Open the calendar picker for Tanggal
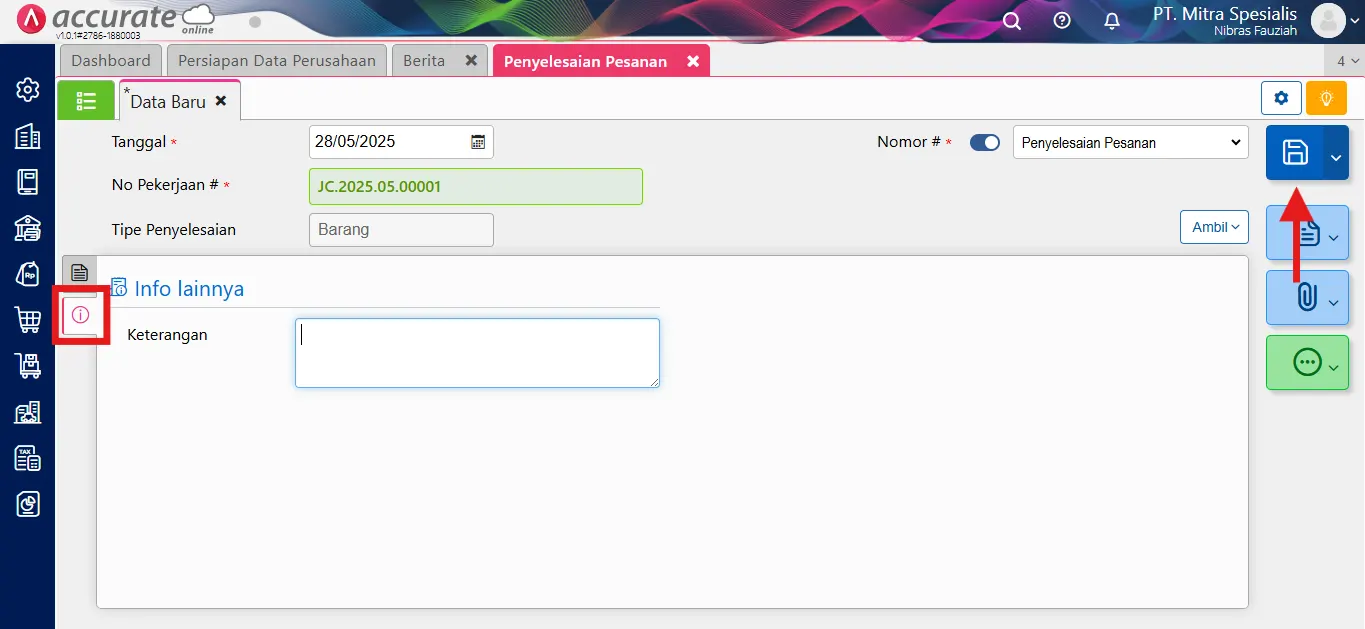This screenshot has width=1365, height=629. click(478, 142)
